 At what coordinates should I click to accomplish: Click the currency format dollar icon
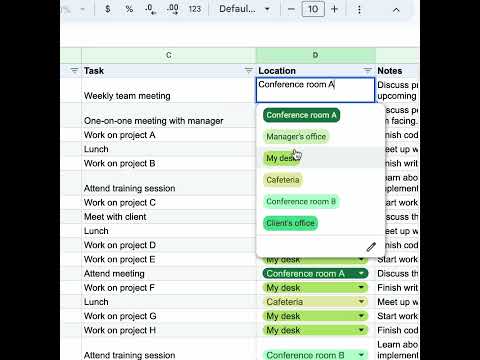(x=107, y=9)
